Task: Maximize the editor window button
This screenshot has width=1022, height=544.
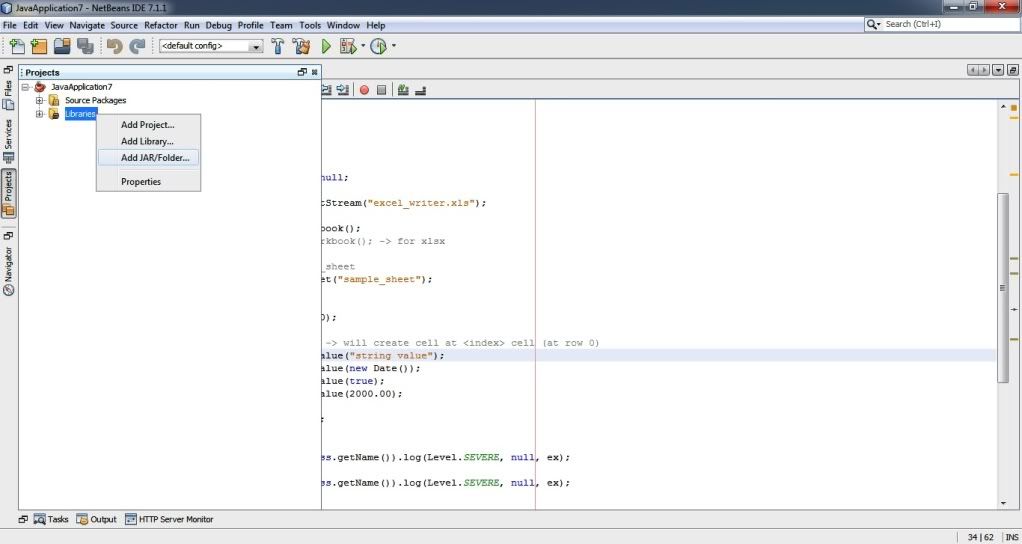Action: (x=1013, y=70)
